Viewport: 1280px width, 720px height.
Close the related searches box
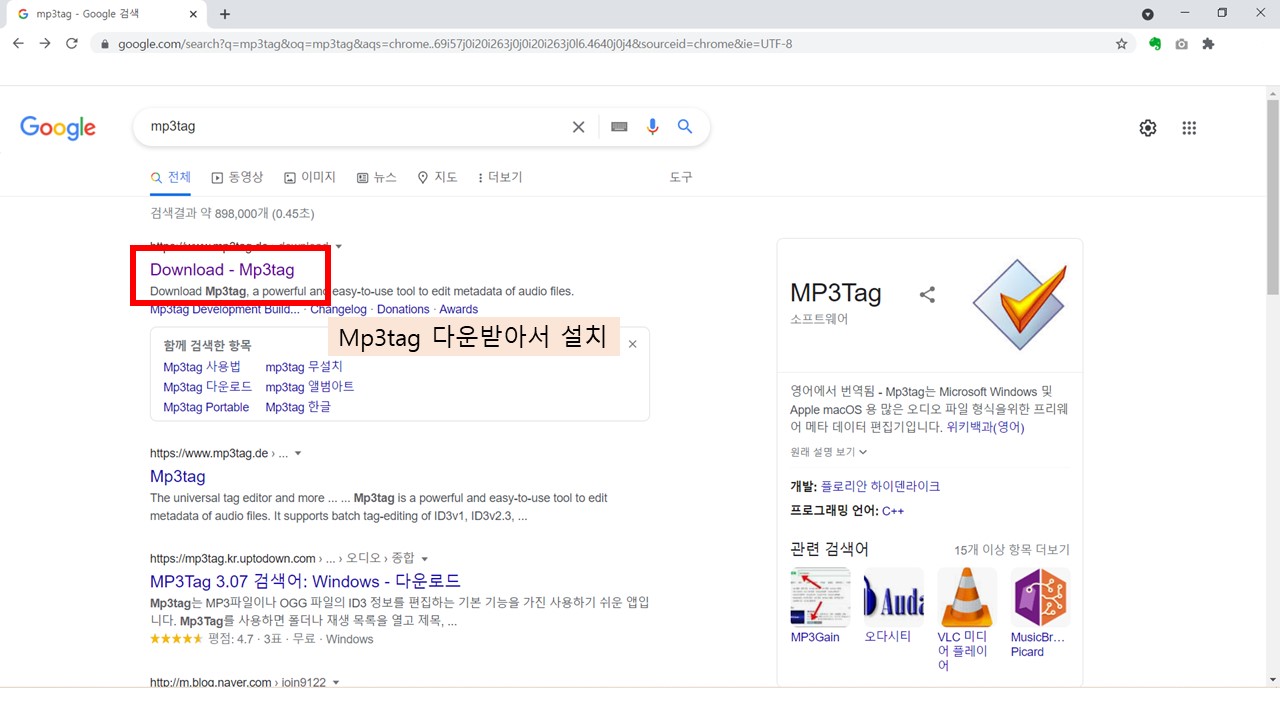pyautogui.click(x=632, y=344)
